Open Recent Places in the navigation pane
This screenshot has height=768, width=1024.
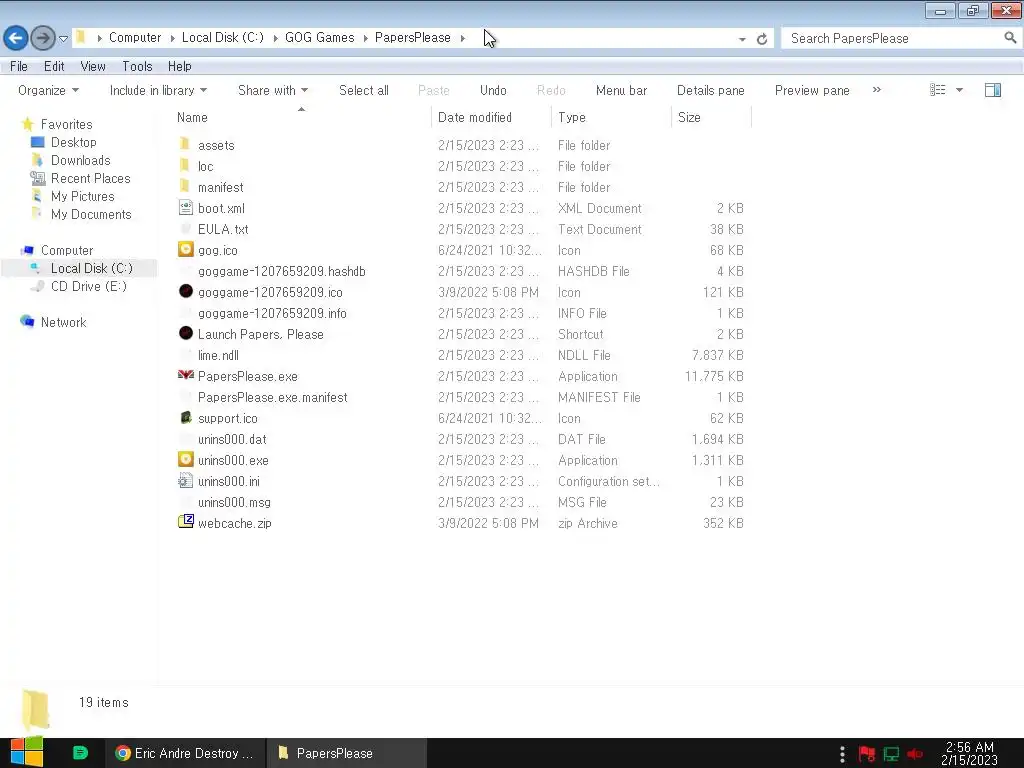pos(90,178)
